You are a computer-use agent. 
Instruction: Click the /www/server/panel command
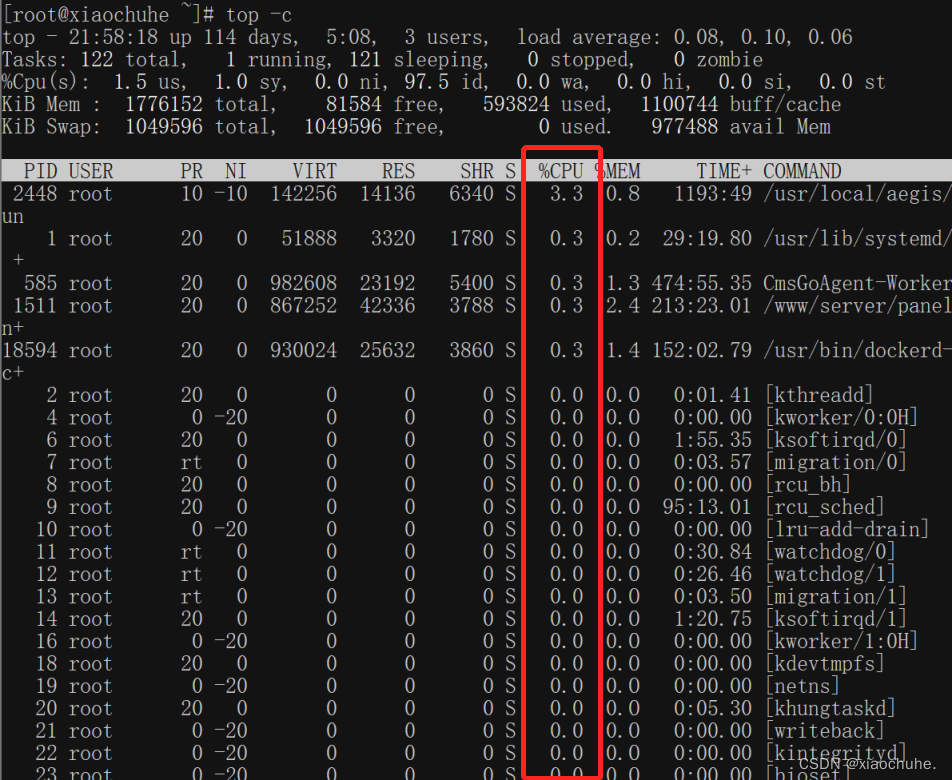click(857, 305)
